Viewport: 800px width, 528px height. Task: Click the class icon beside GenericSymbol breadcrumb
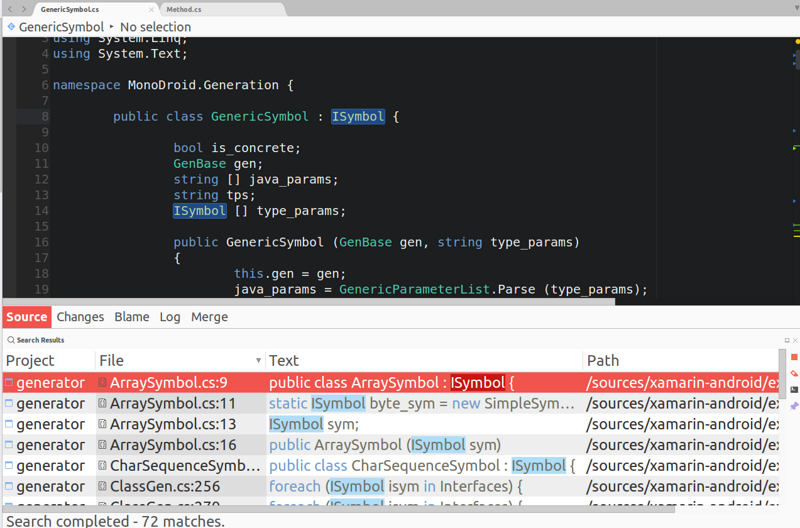11,27
